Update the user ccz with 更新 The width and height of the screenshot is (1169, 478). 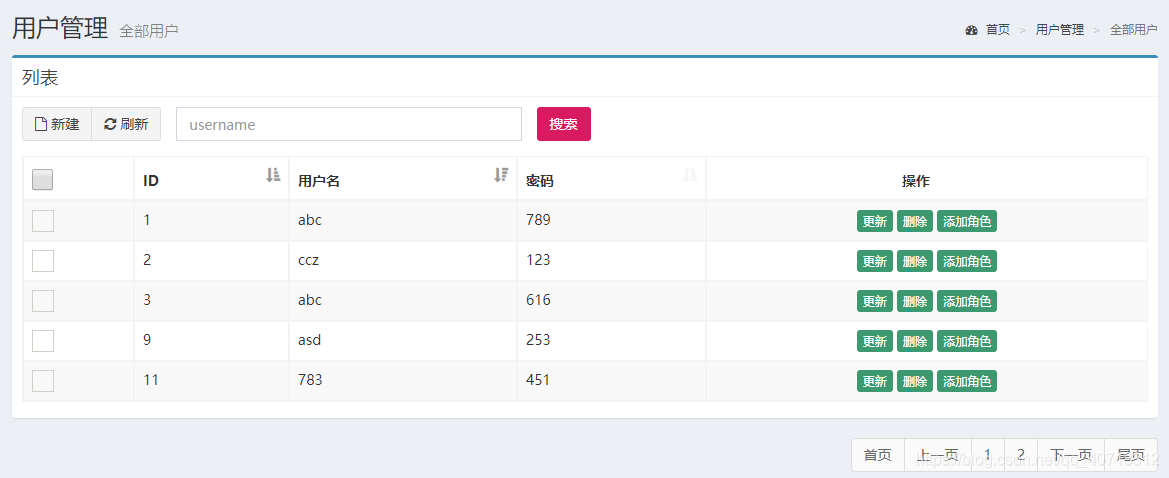pyautogui.click(x=875, y=261)
